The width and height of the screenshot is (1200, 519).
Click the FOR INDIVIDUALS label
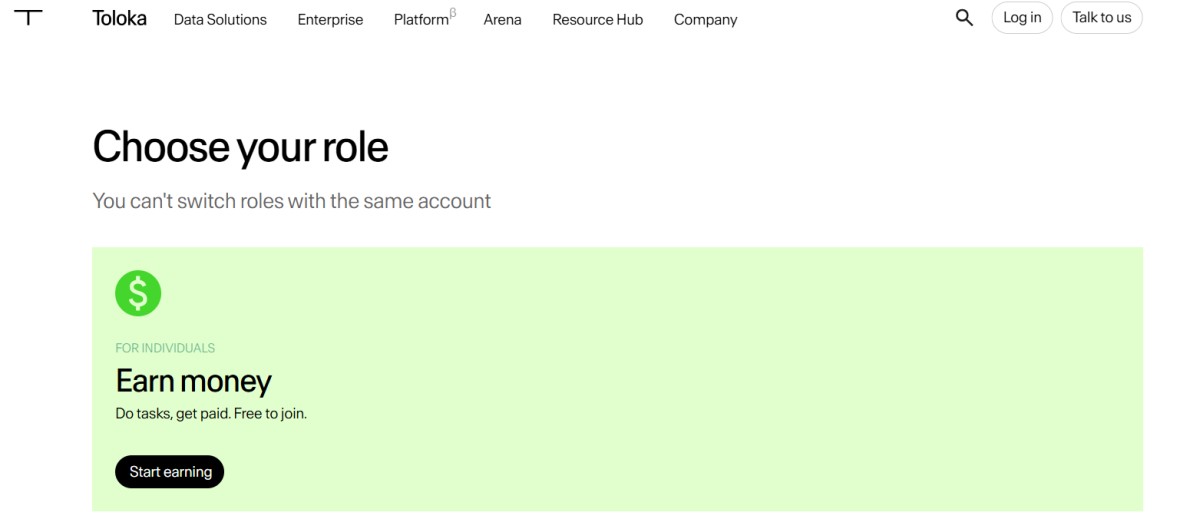pos(165,348)
